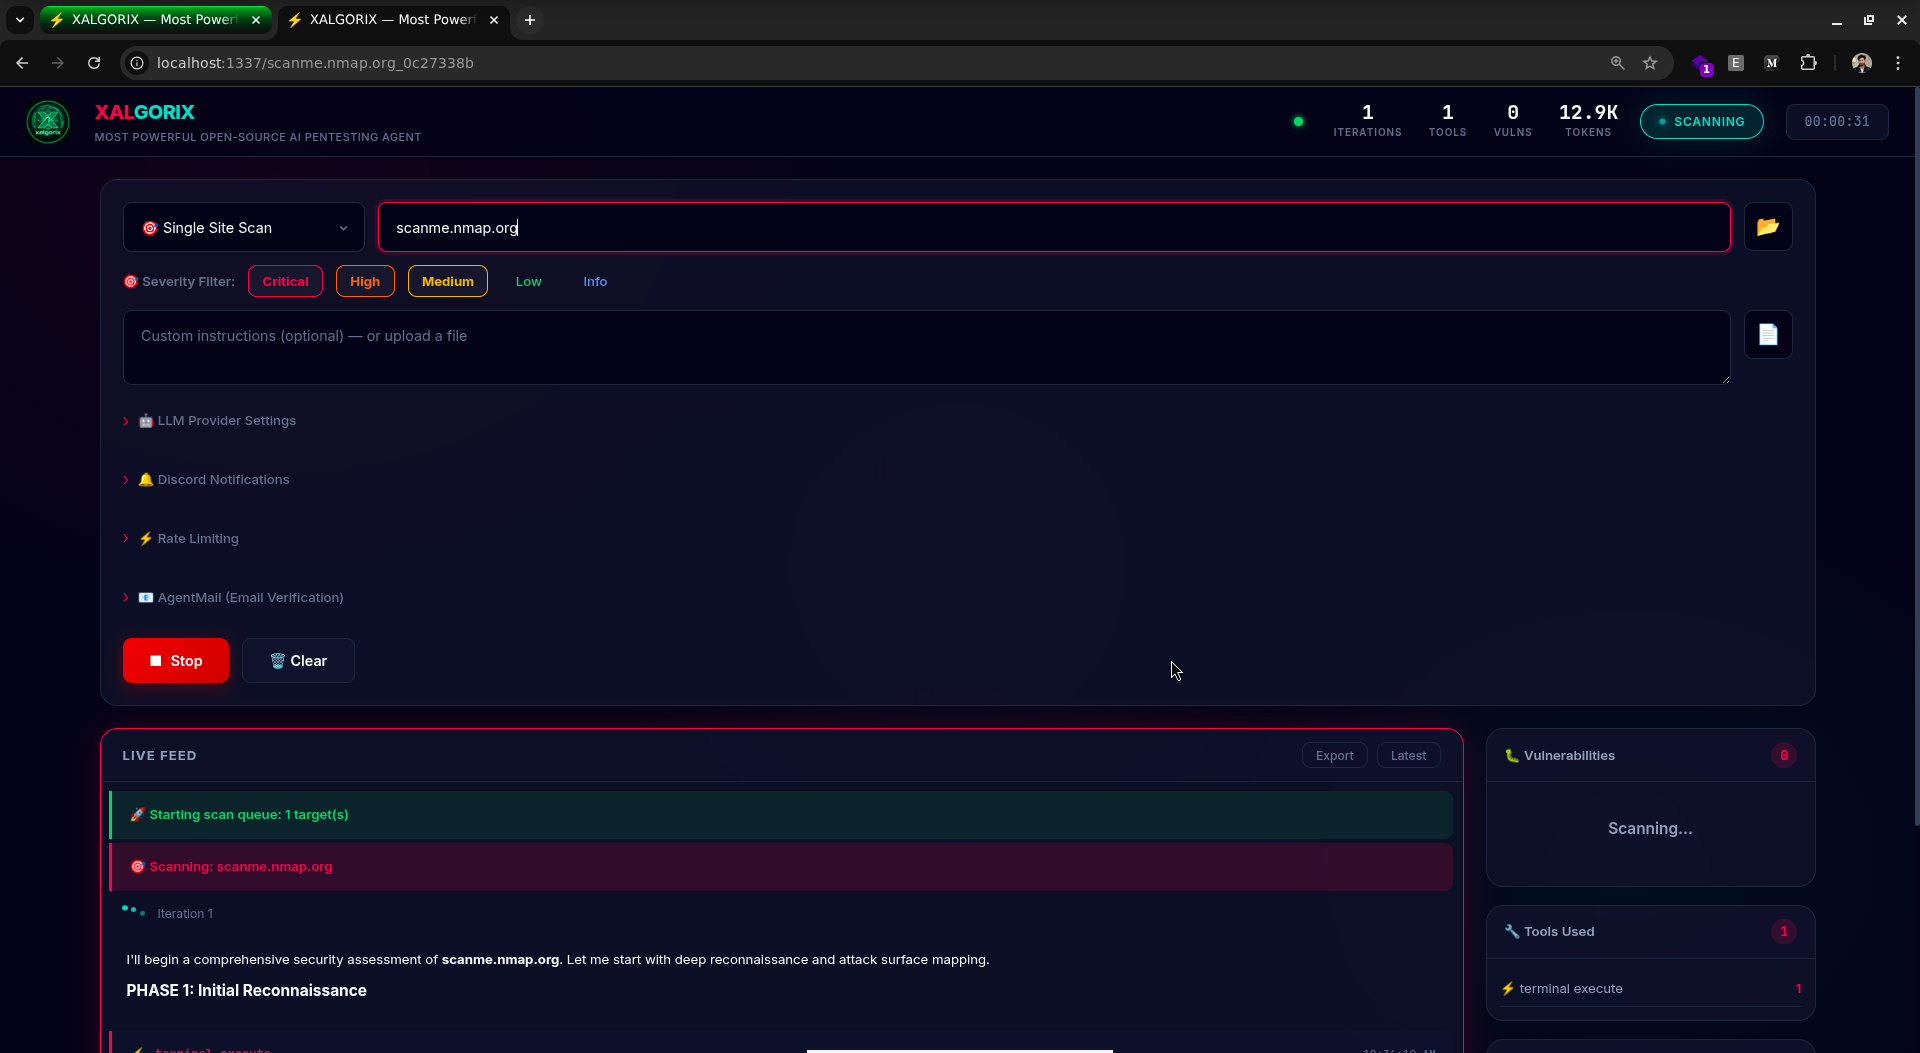The height and width of the screenshot is (1053, 1920).
Task: Toggle the Medium severity filter
Action: (448, 281)
